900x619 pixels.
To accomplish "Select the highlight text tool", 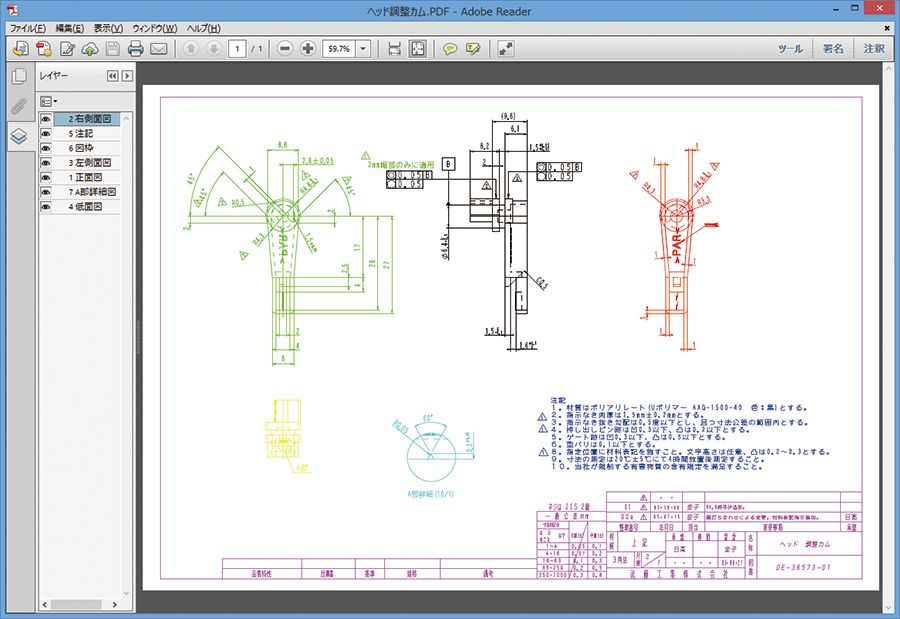I will pos(473,48).
